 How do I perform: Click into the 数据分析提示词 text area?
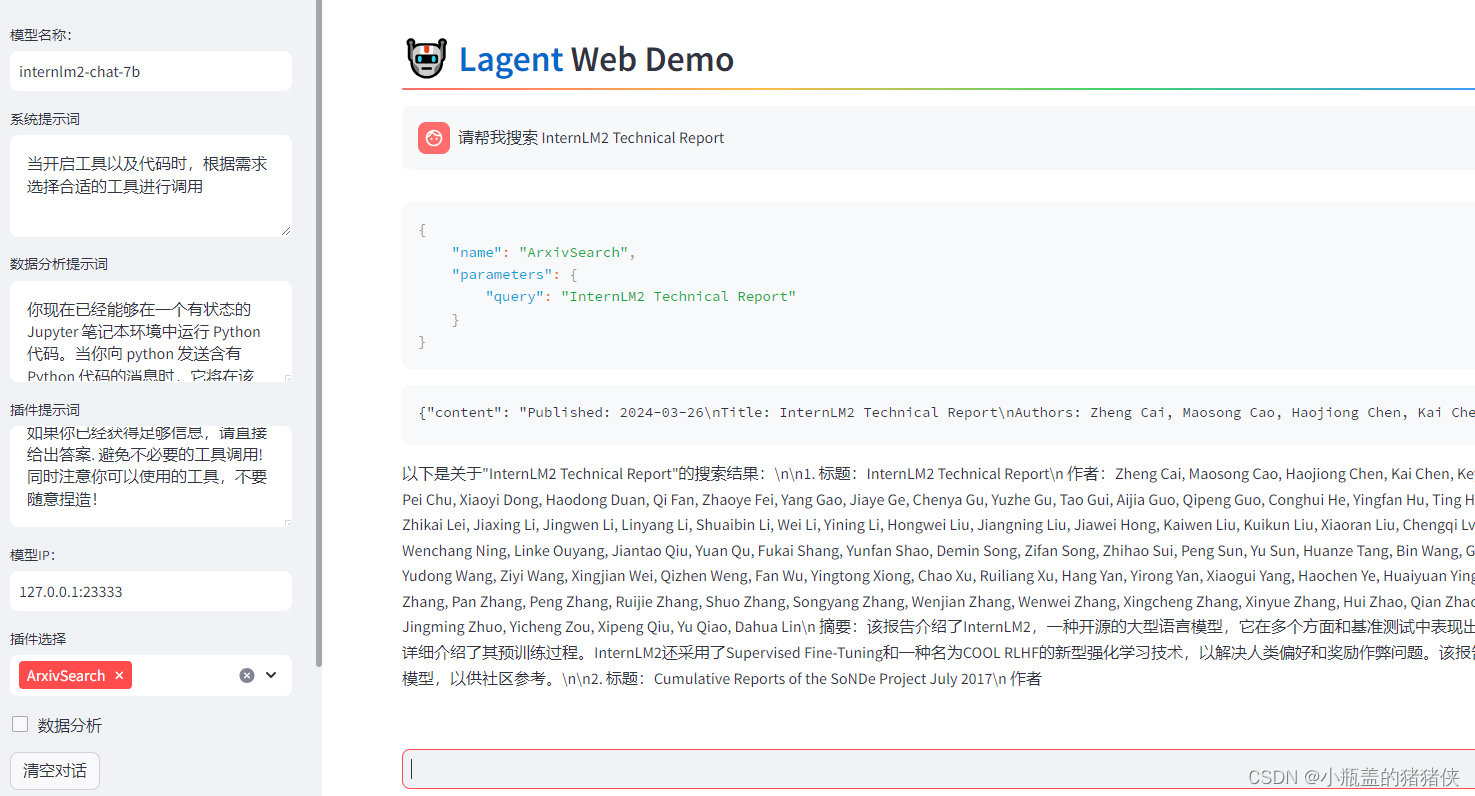[x=151, y=331]
